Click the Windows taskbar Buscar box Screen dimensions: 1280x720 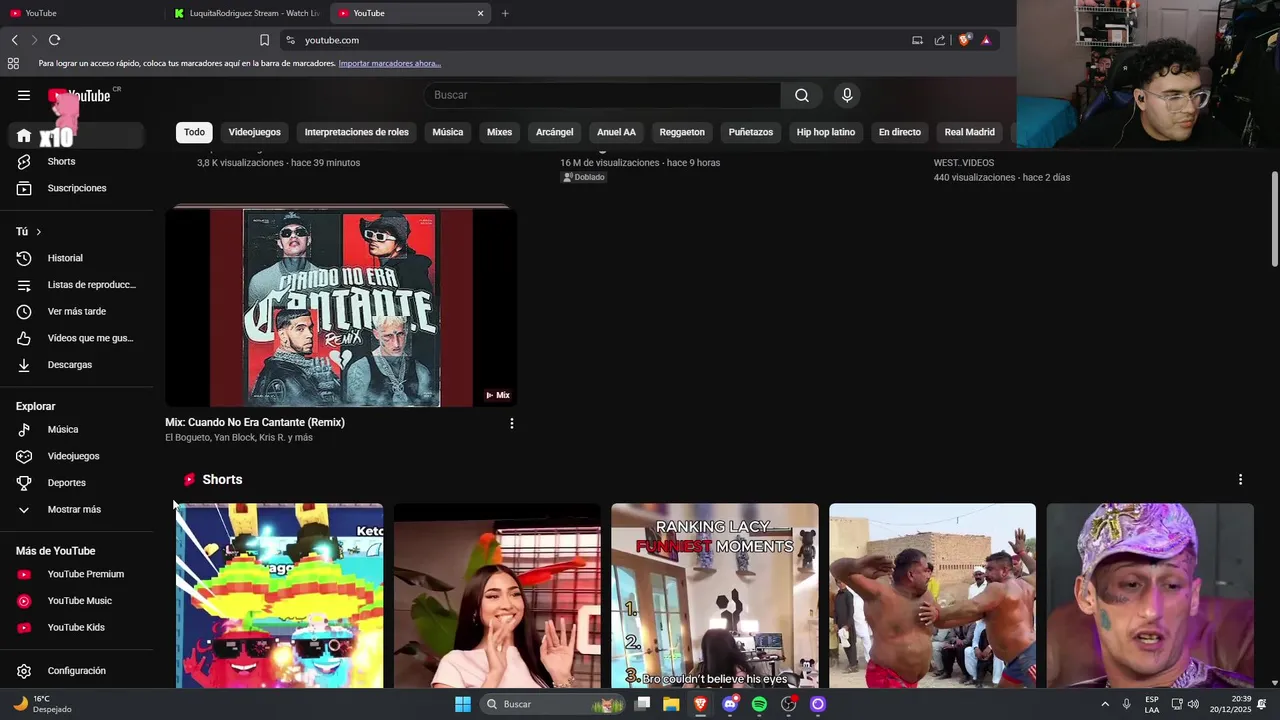point(552,704)
